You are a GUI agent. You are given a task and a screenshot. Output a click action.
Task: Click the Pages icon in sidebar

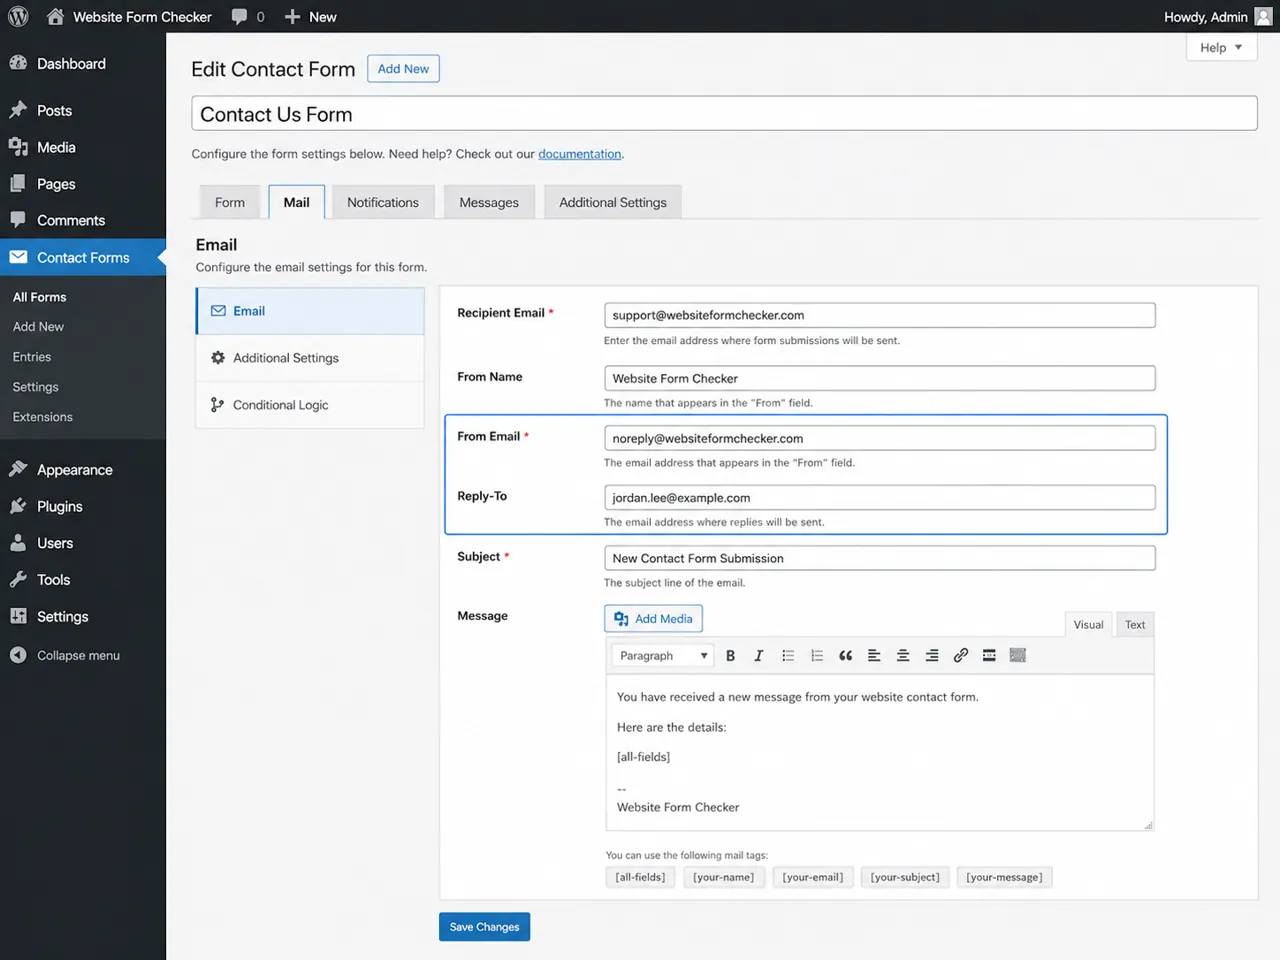(x=18, y=184)
